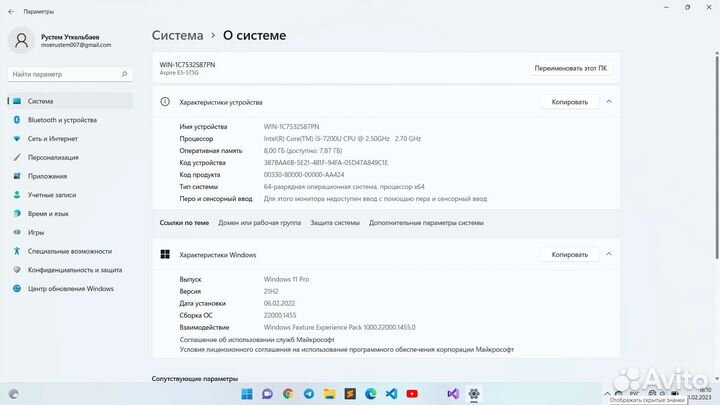The width and height of the screenshot is (720, 405).
Task: Open 'Учетные записи' section
Action: 70,195
